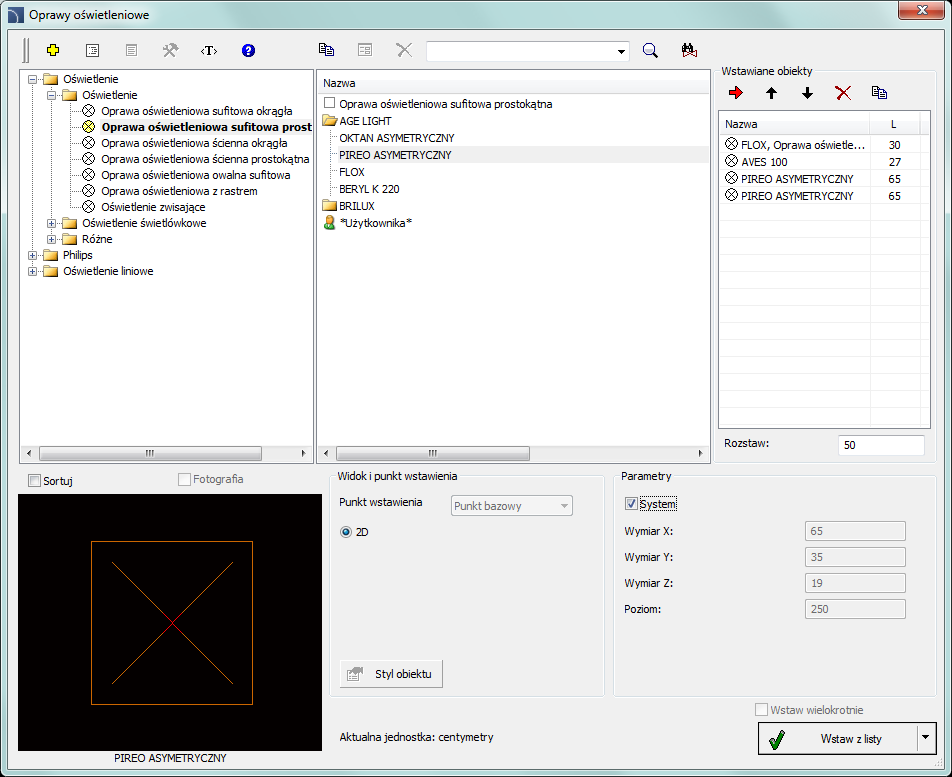Check Oprawa oświetleniowa sufitowa prostokątna checkbox
Screen dimensions: 952x777
(x=330, y=103)
